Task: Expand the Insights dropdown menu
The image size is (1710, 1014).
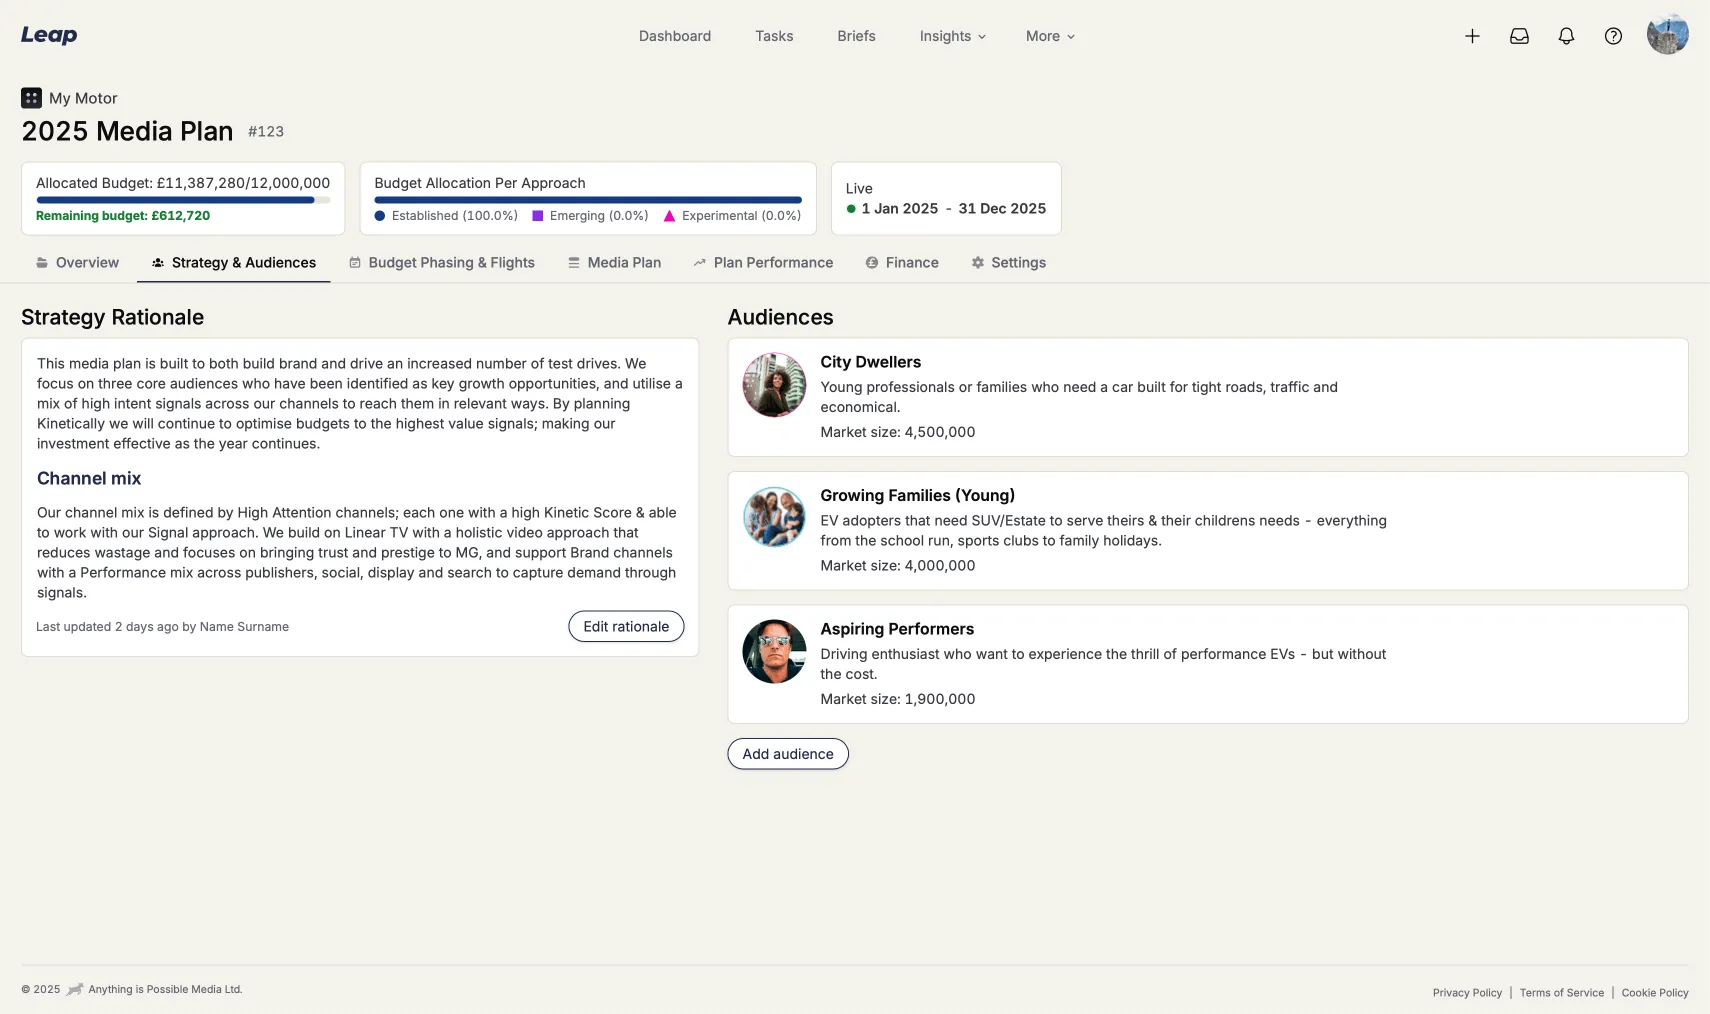Action: pos(952,36)
